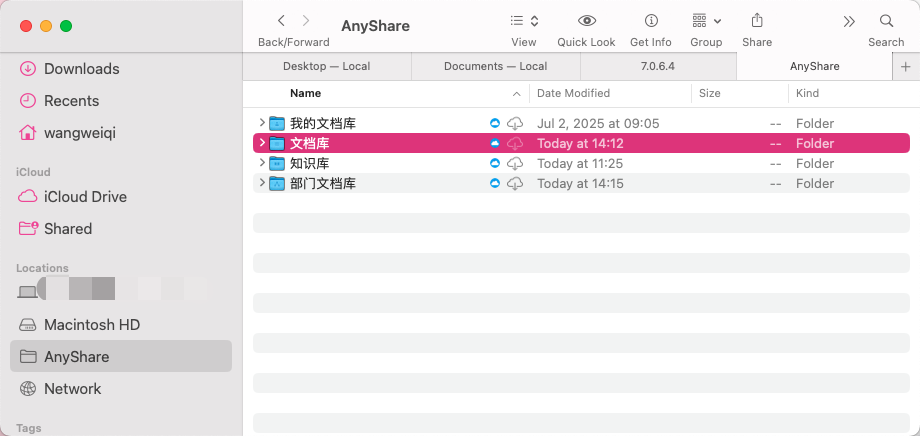
Task: Open iCloud Drive in the sidebar
Action: [85, 197]
